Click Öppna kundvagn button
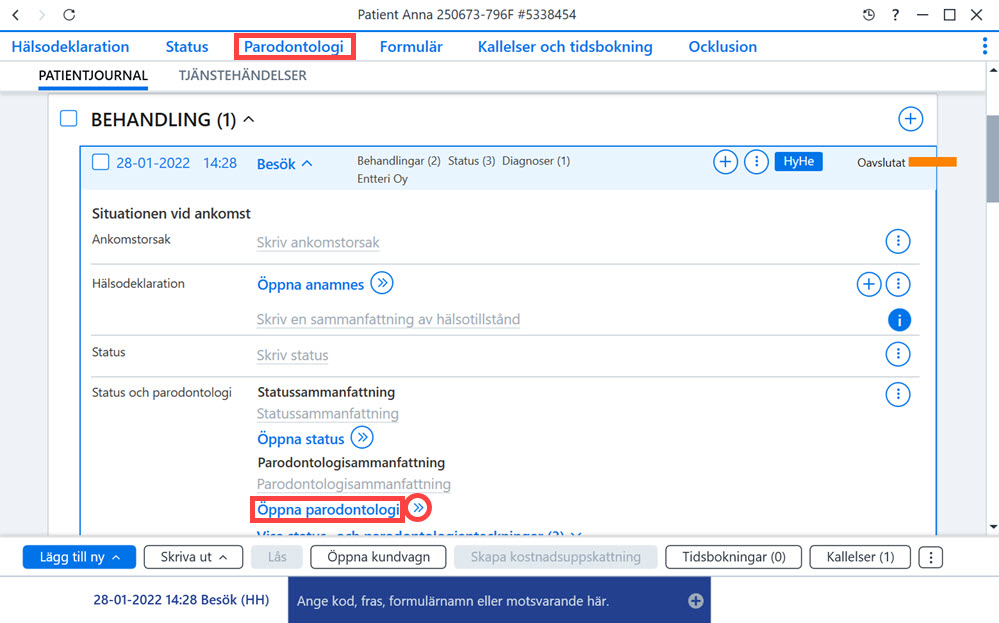 tap(378, 557)
